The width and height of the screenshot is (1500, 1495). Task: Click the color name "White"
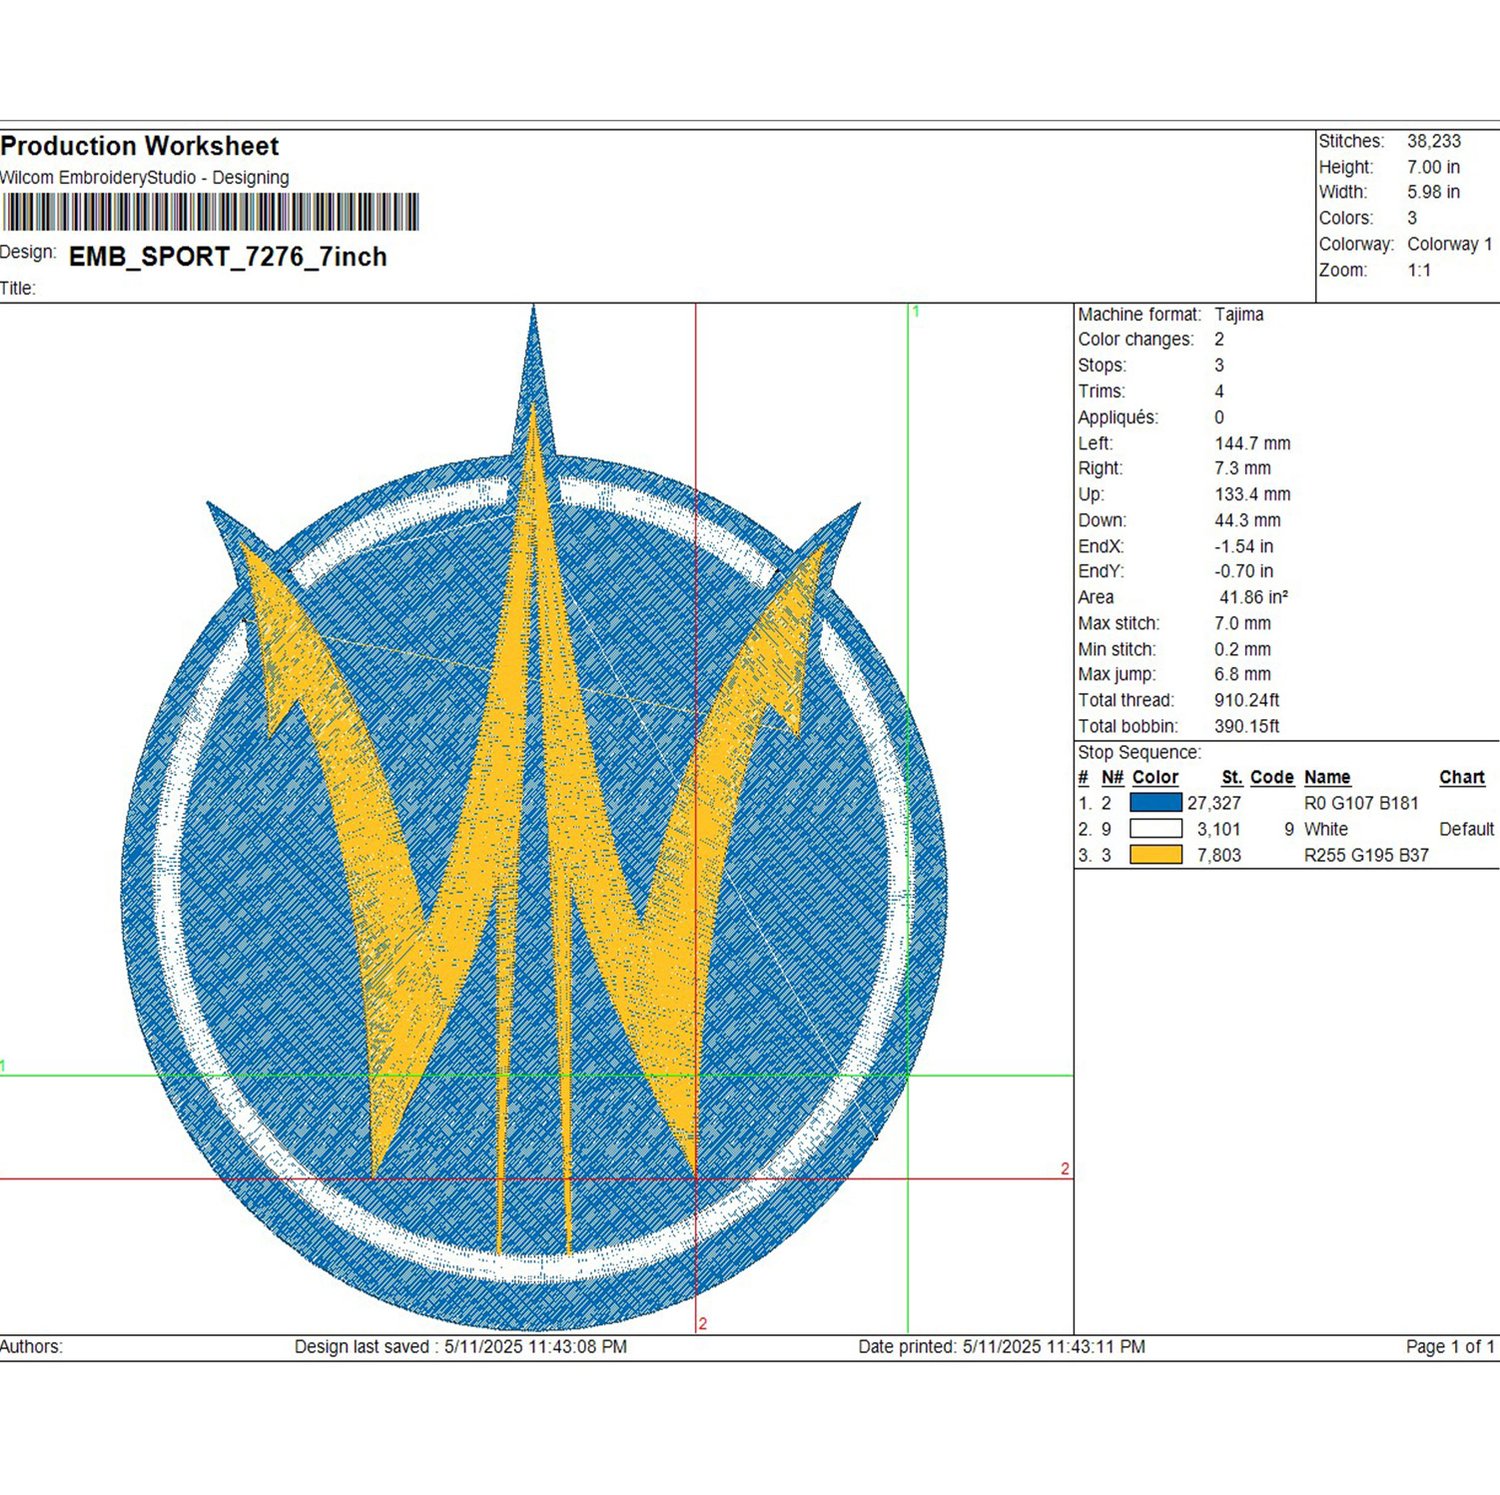click(x=1326, y=829)
